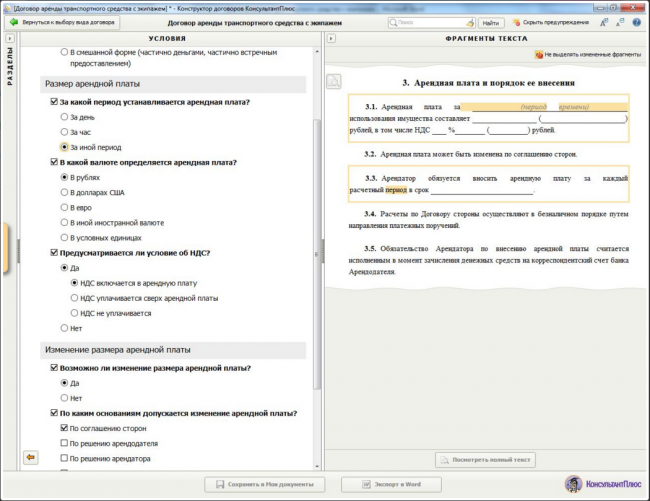
Task: Select conventional units option
Action: point(64,237)
